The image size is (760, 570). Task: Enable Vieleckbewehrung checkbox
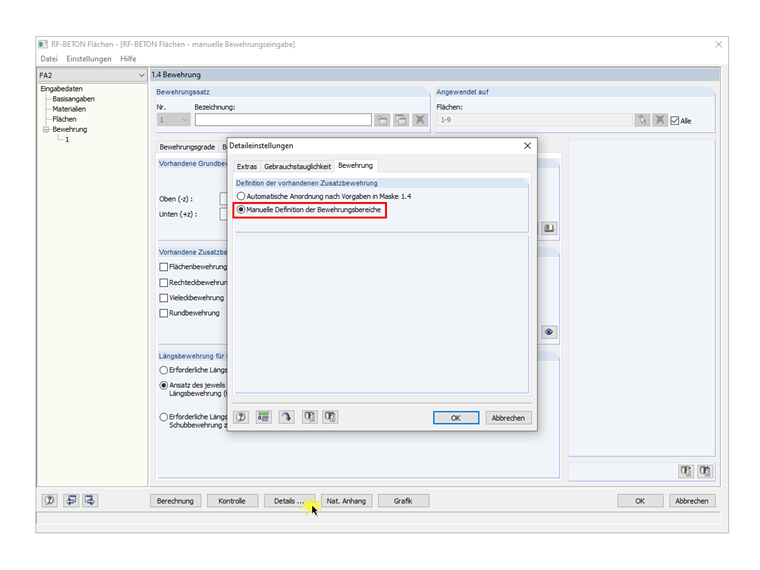164,298
